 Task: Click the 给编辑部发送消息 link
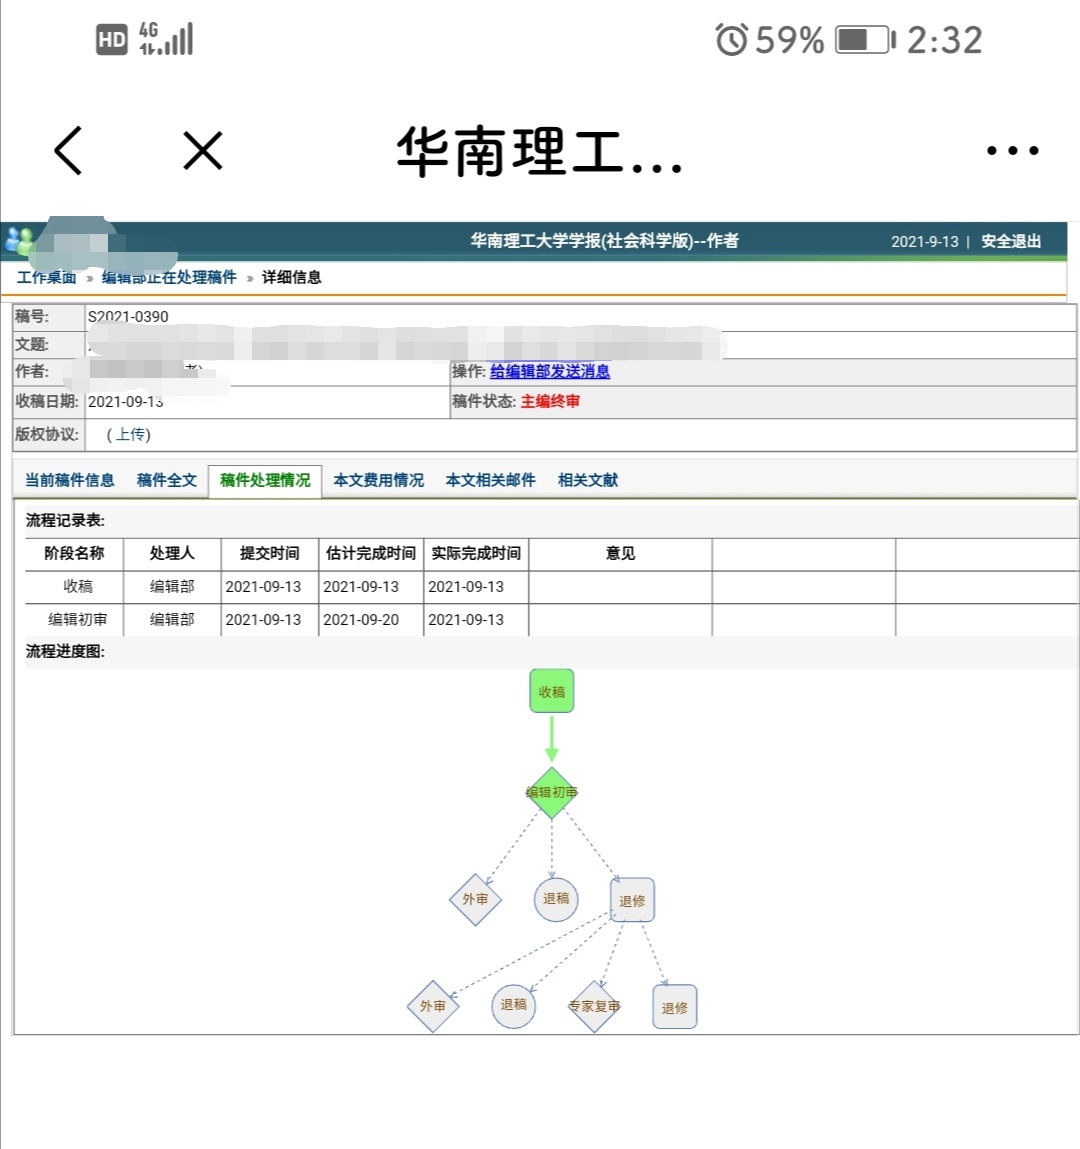coord(549,371)
